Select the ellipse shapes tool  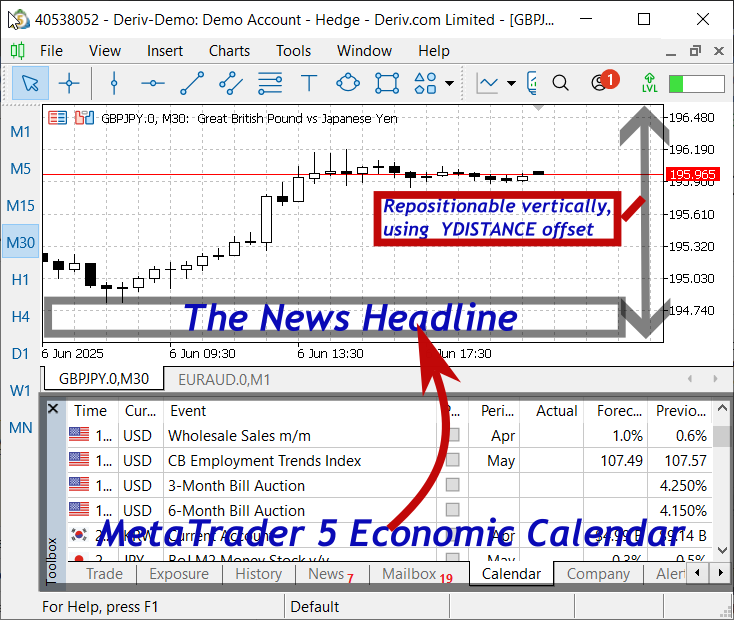click(348, 83)
